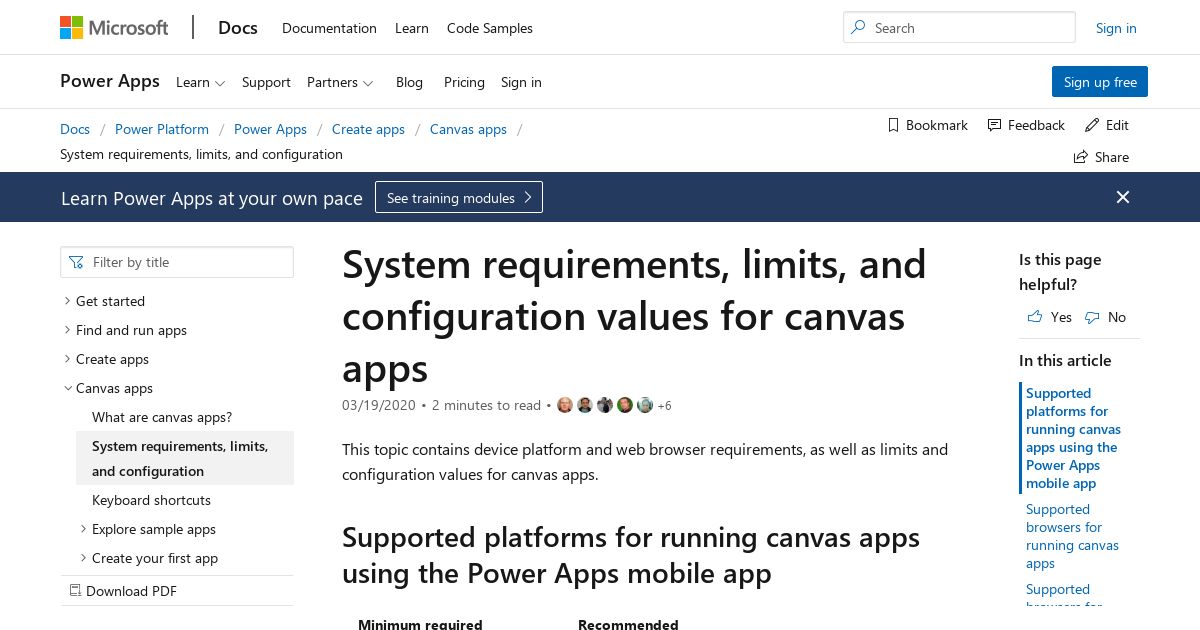The height and width of the screenshot is (630, 1200).
Task: Open the Documentation menu item
Action: point(329,28)
